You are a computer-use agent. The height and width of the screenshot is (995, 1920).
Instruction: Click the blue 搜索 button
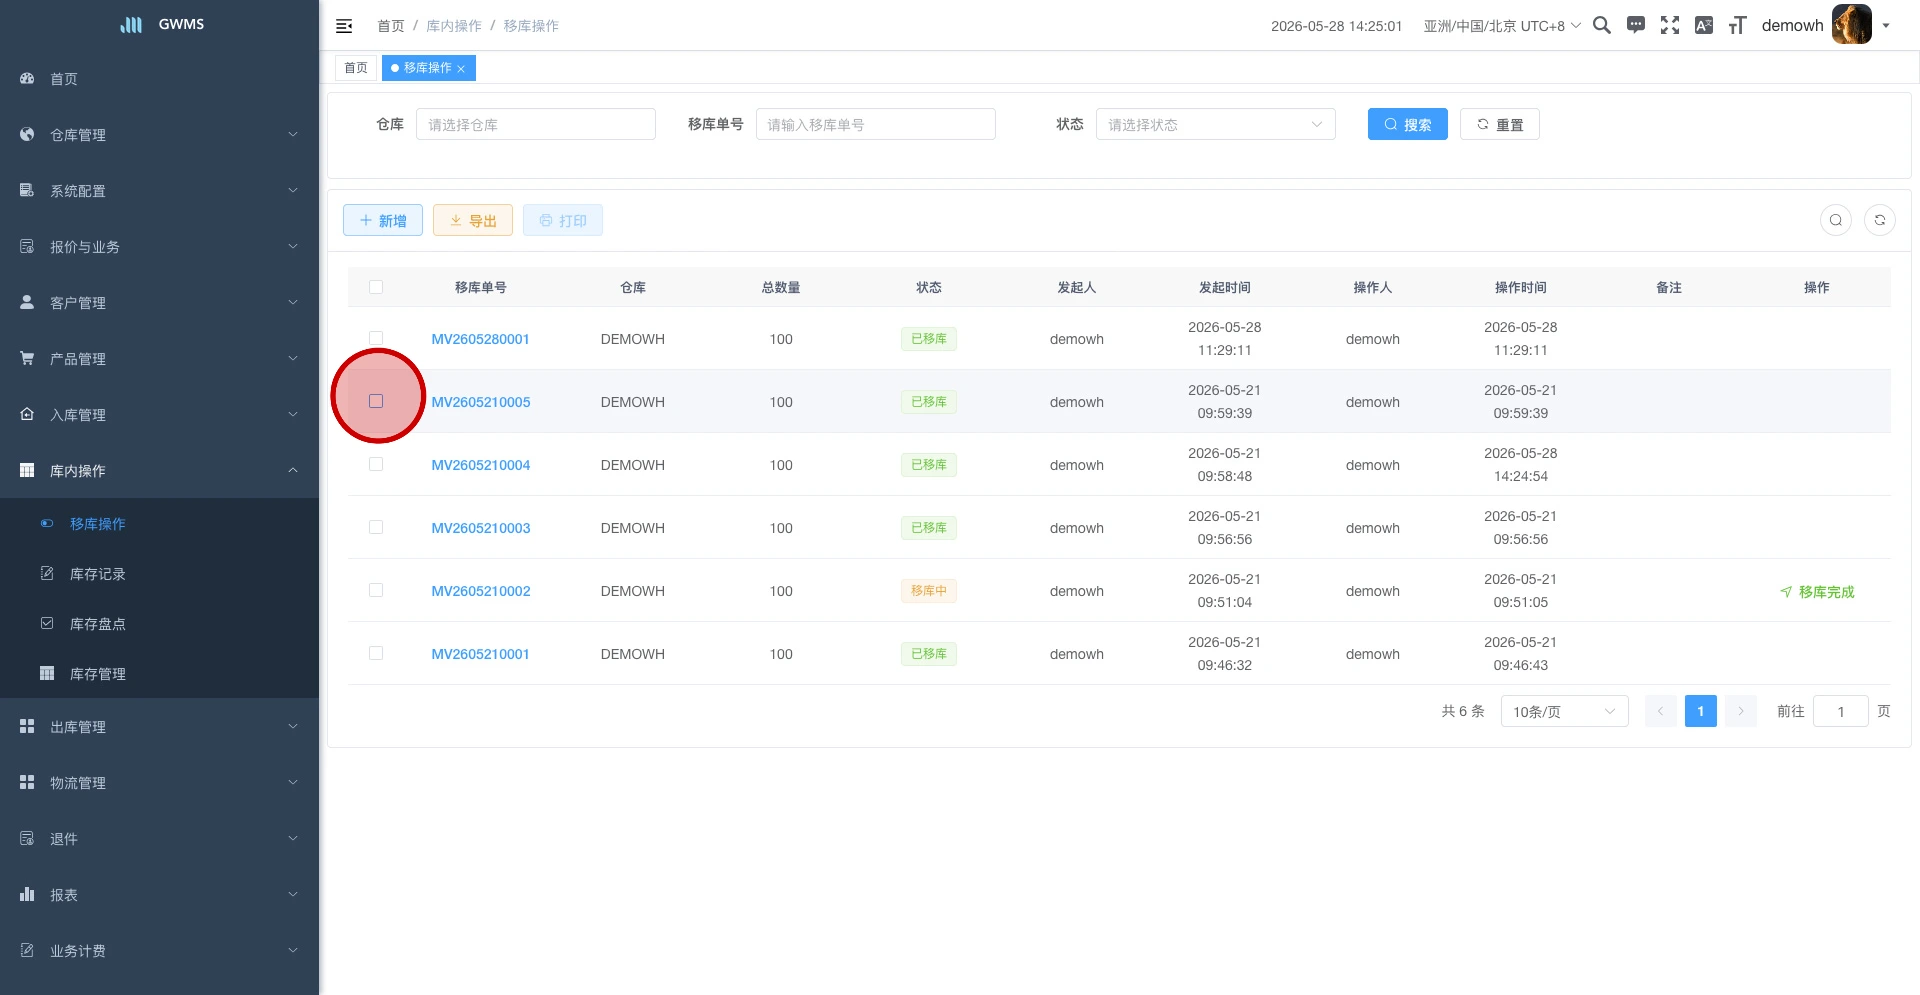[x=1408, y=124]
